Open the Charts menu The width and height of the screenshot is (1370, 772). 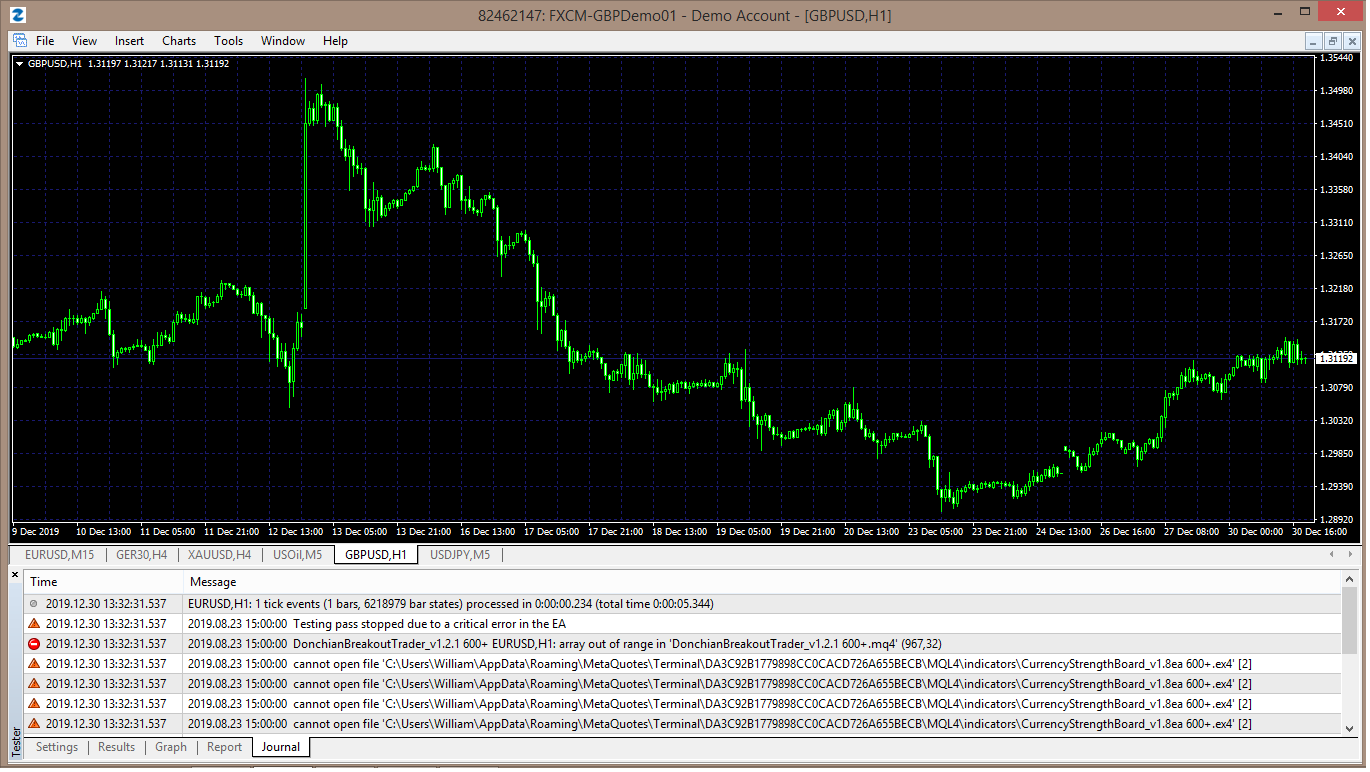179,41
